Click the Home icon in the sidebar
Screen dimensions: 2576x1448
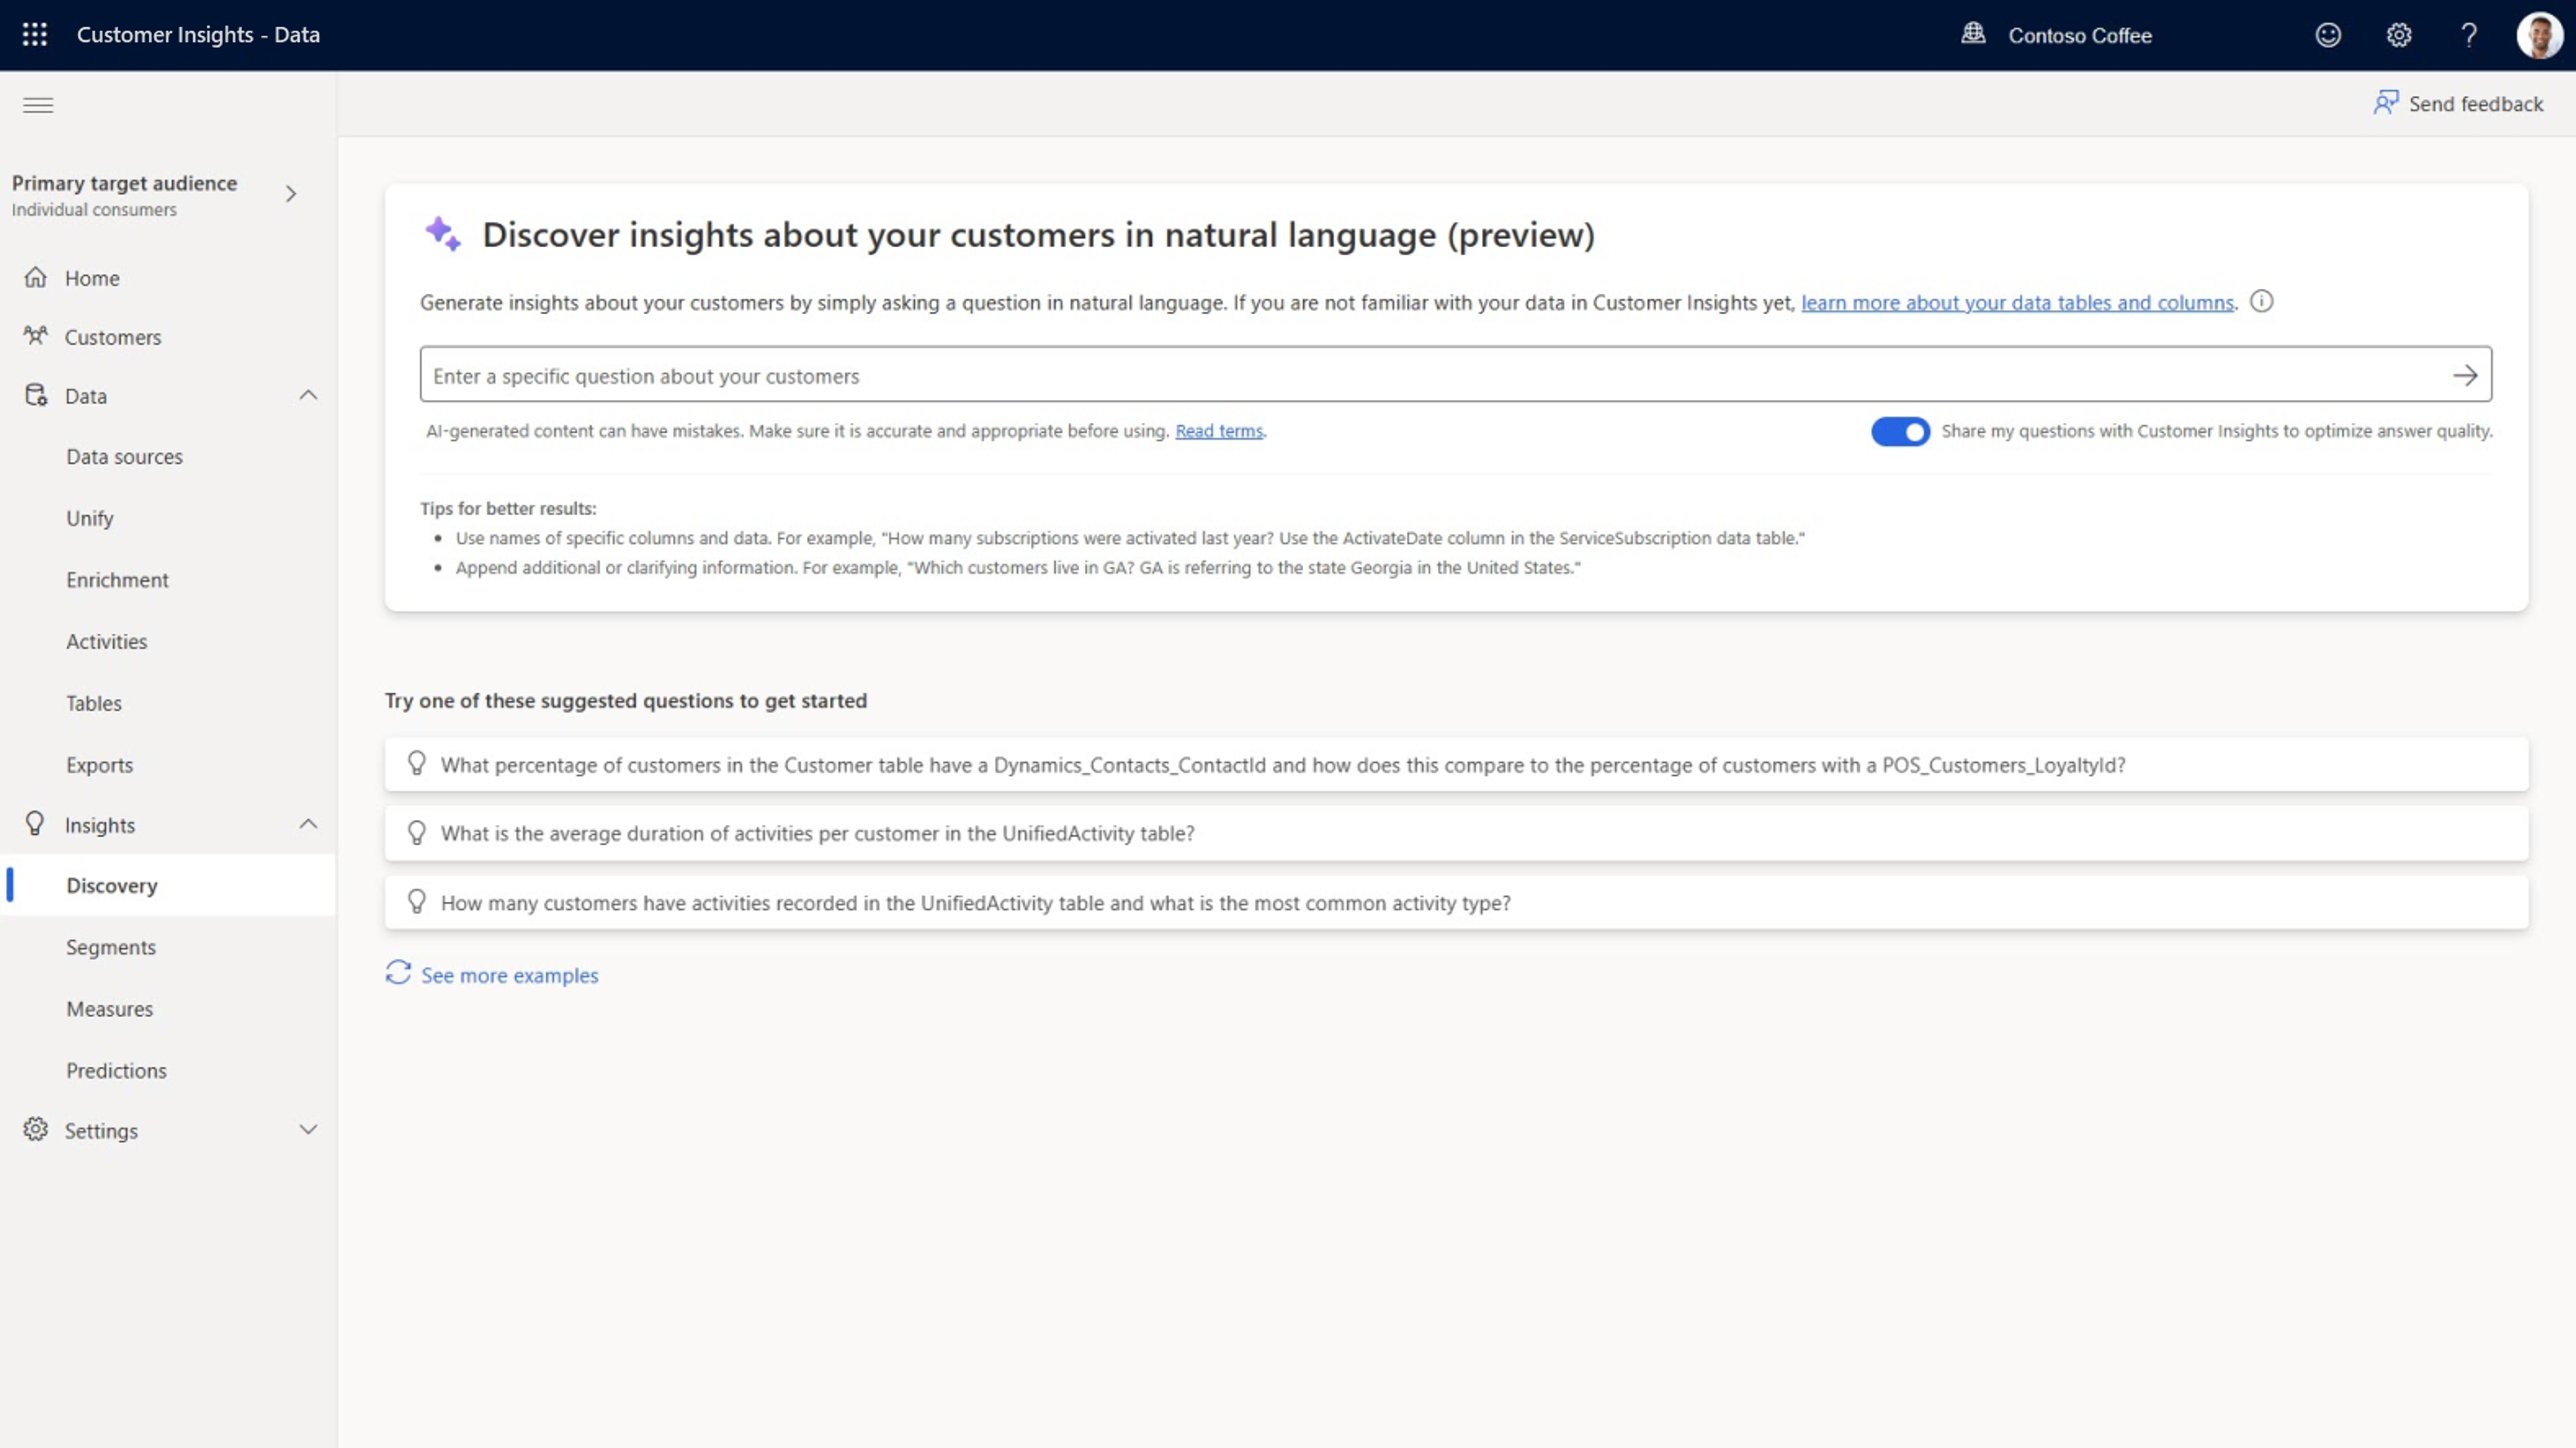[36, 278]
